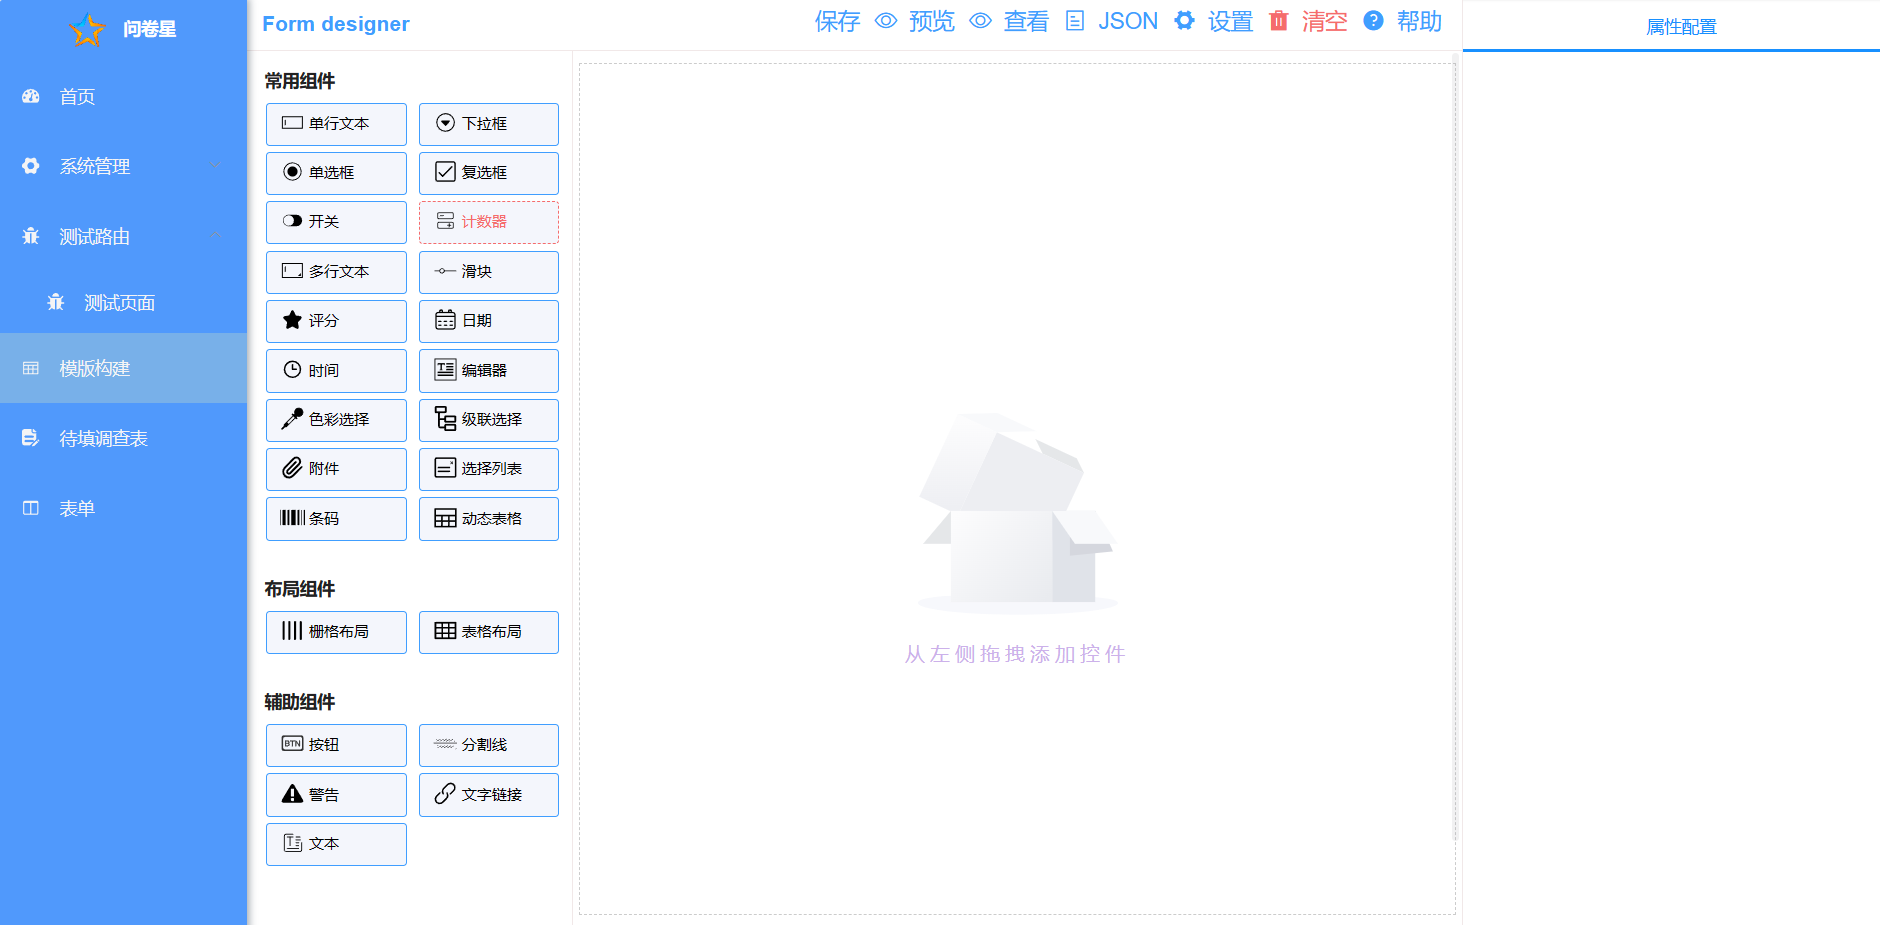Select the 评分 star rating component

click(x=336, y=321)
